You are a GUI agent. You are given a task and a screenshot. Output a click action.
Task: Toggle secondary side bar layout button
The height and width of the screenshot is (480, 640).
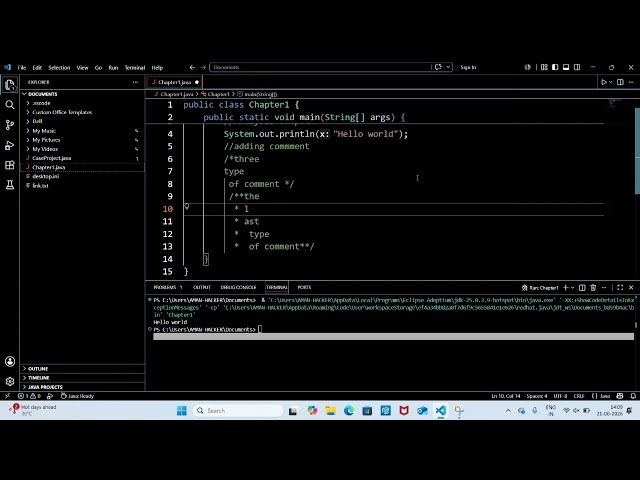pyautogui.click(x=577, y=67)
